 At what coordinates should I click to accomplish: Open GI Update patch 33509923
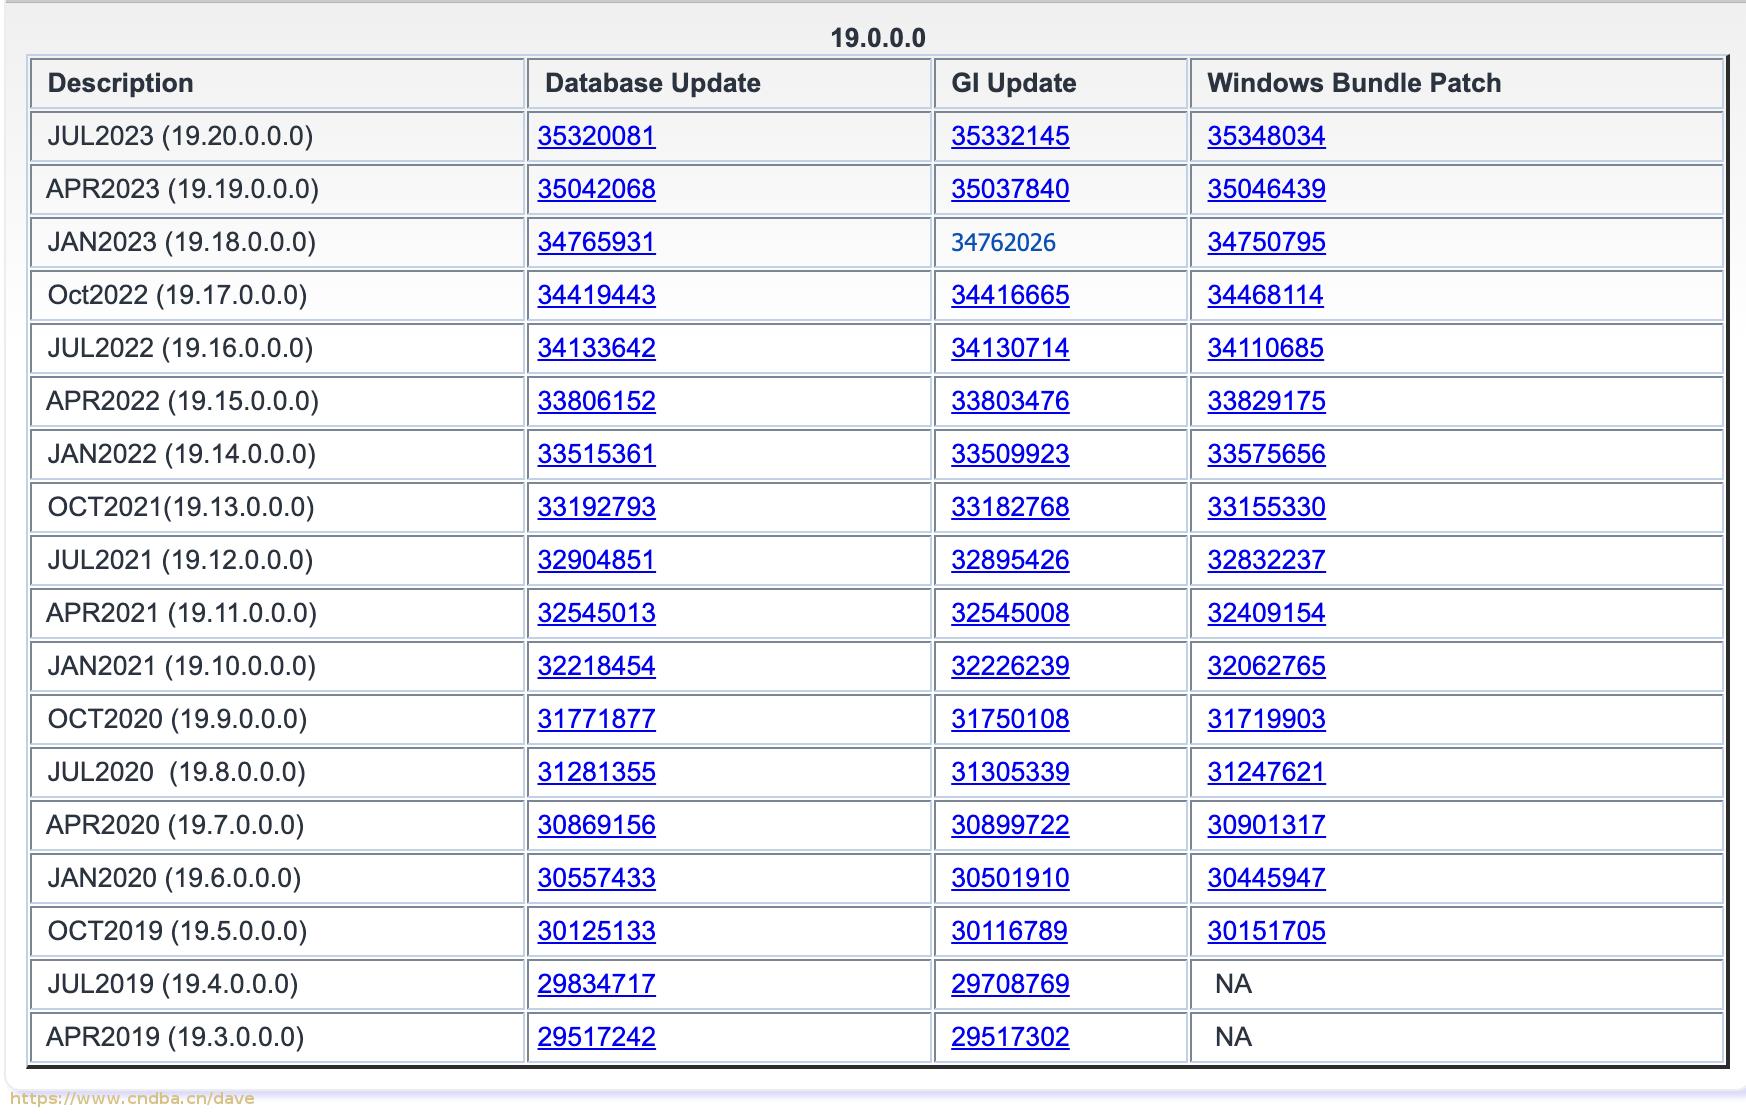click(1010, 454)
